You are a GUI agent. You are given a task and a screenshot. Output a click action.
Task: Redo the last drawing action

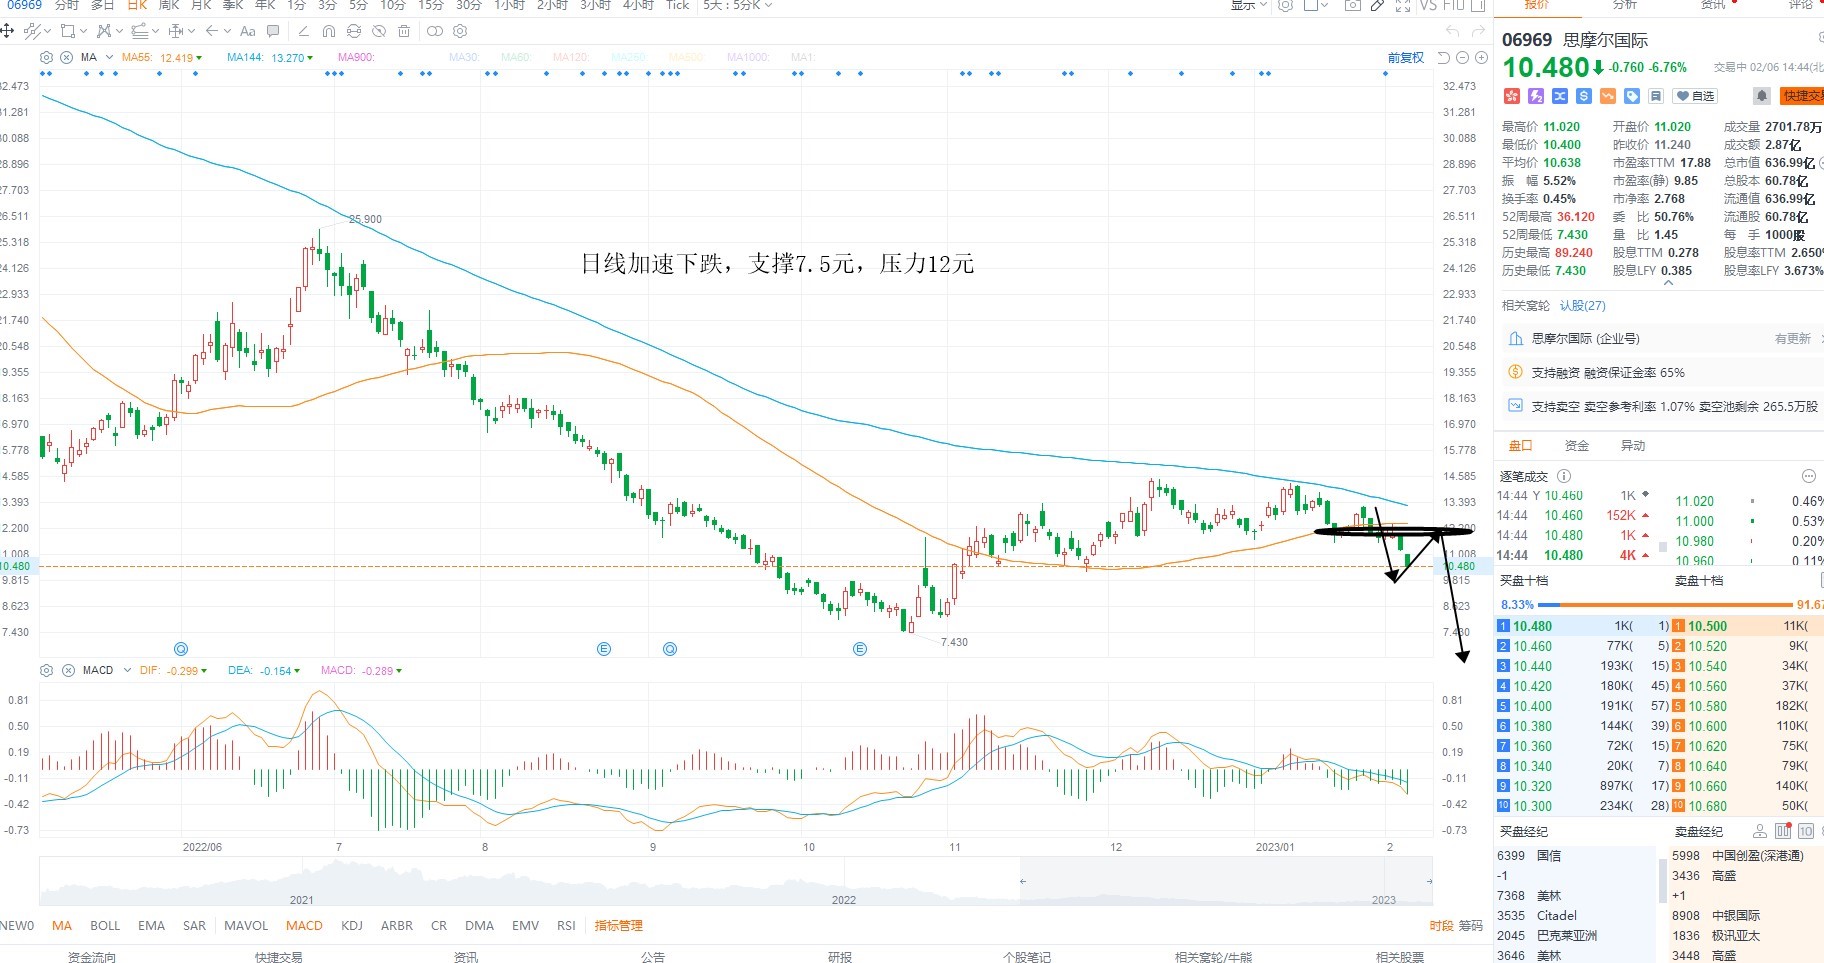coord(1479,31)
